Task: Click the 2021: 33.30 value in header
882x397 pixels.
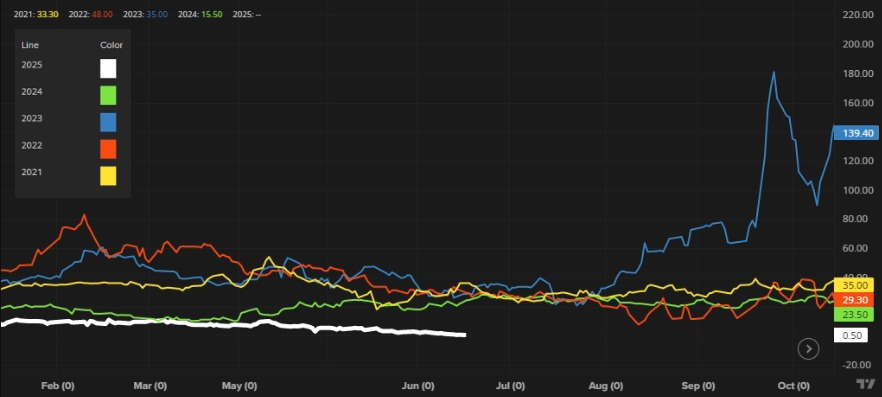Action: (37, 14)
